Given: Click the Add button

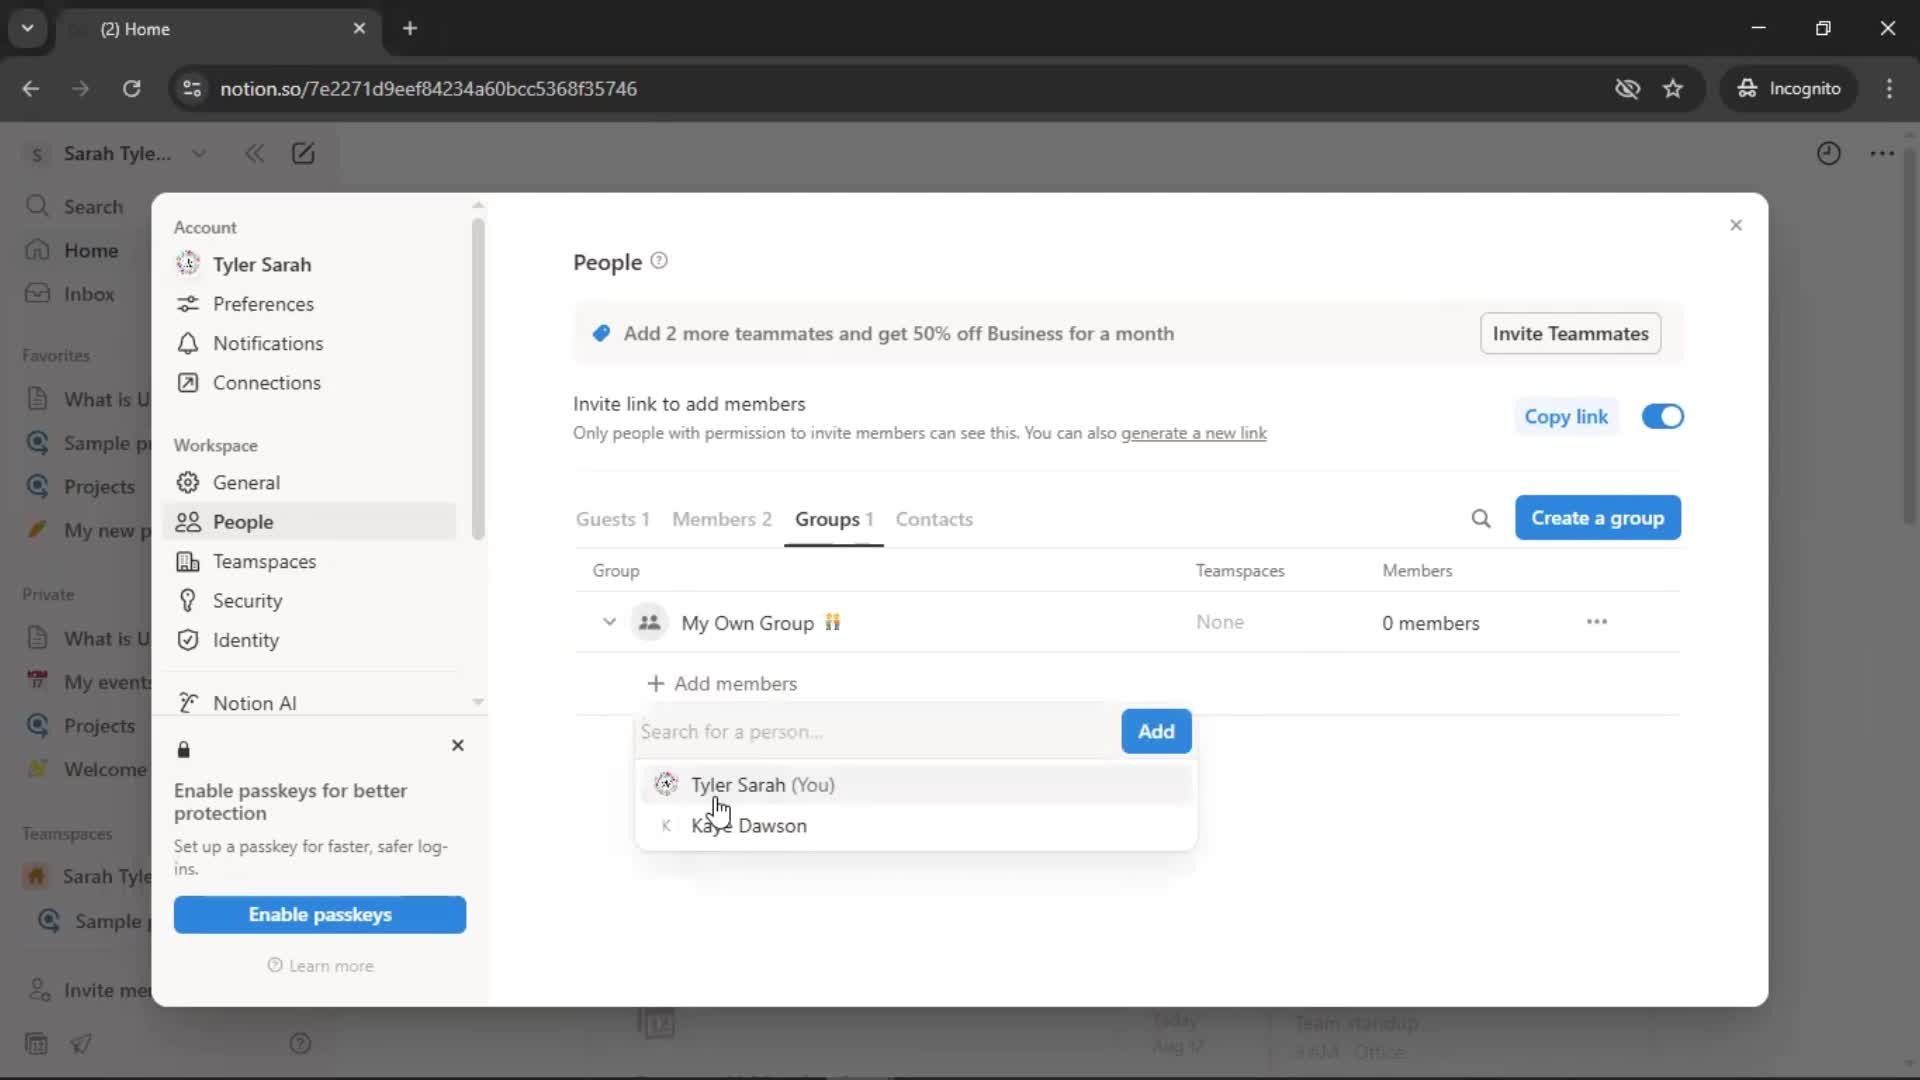Looking at the screenshot, I should tap(1156, 731).
